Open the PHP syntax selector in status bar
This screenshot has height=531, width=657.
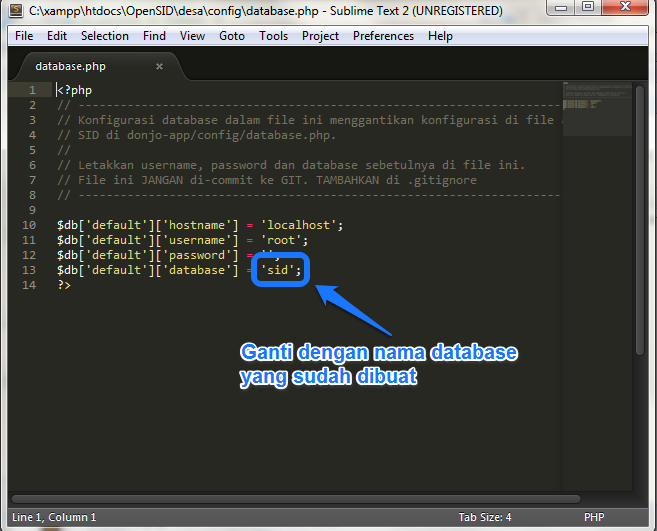(594, 517)
